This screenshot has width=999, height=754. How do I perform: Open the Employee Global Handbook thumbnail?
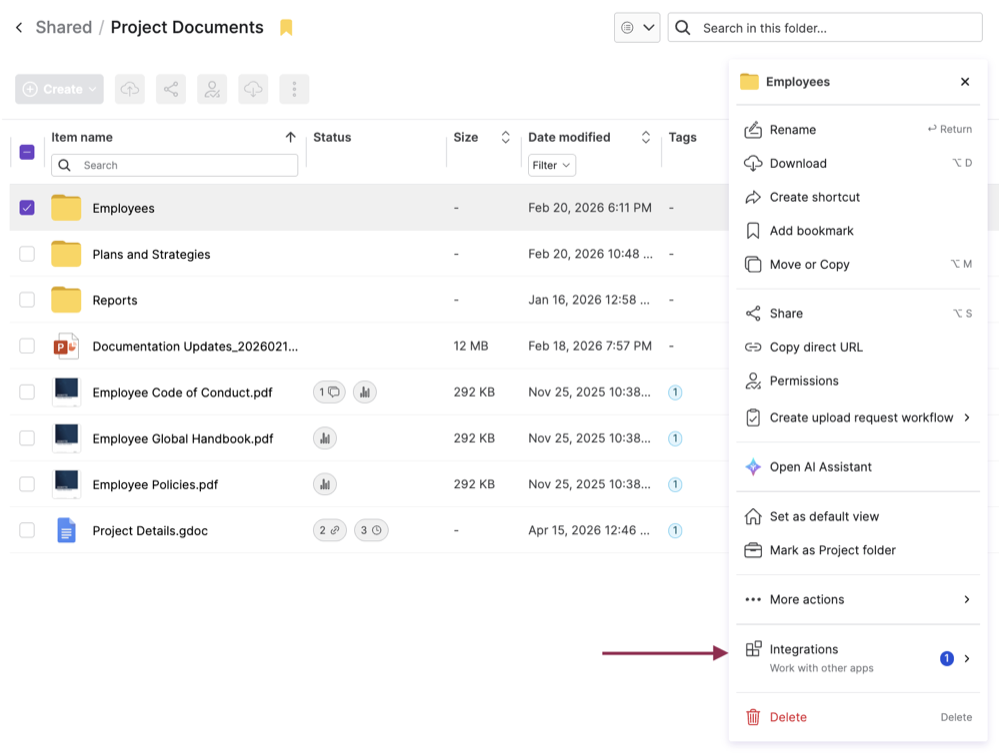pyautogui.click(x=66, y=438)
